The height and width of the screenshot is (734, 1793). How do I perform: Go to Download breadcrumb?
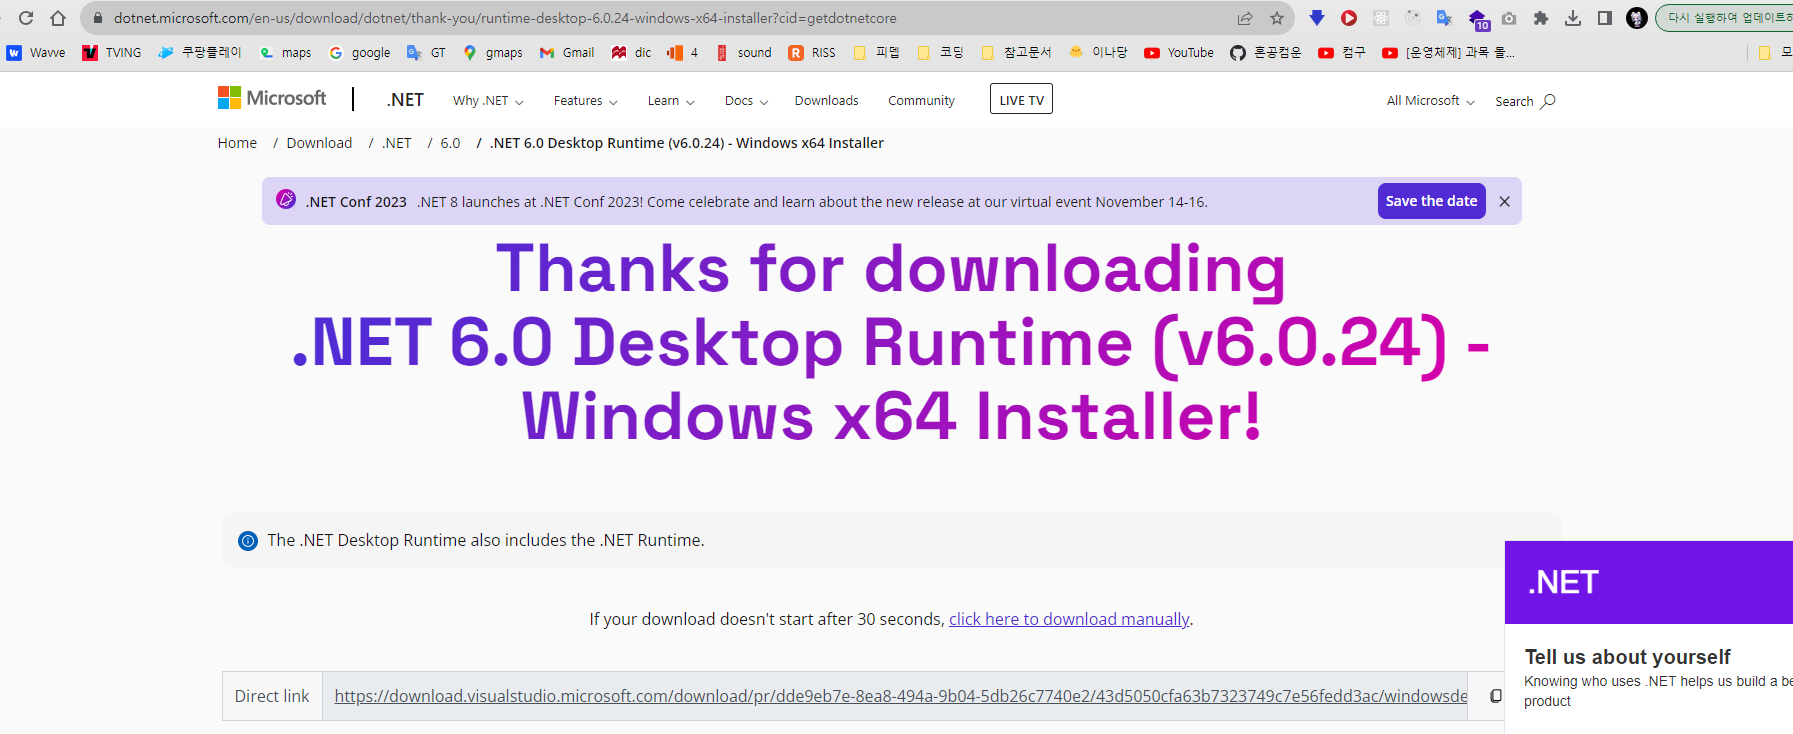click(319, 143)
